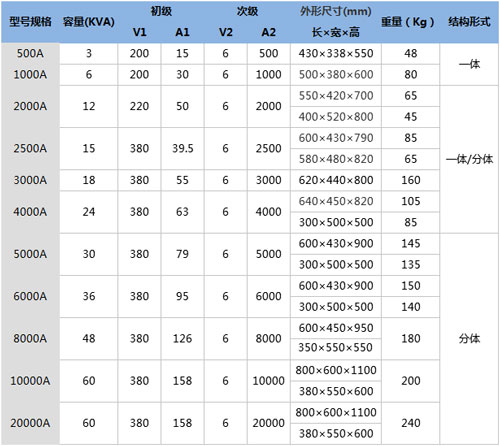Screen dimensions: 500x446
Task: Click the A2 value 20000
Action: pos(268,423)
